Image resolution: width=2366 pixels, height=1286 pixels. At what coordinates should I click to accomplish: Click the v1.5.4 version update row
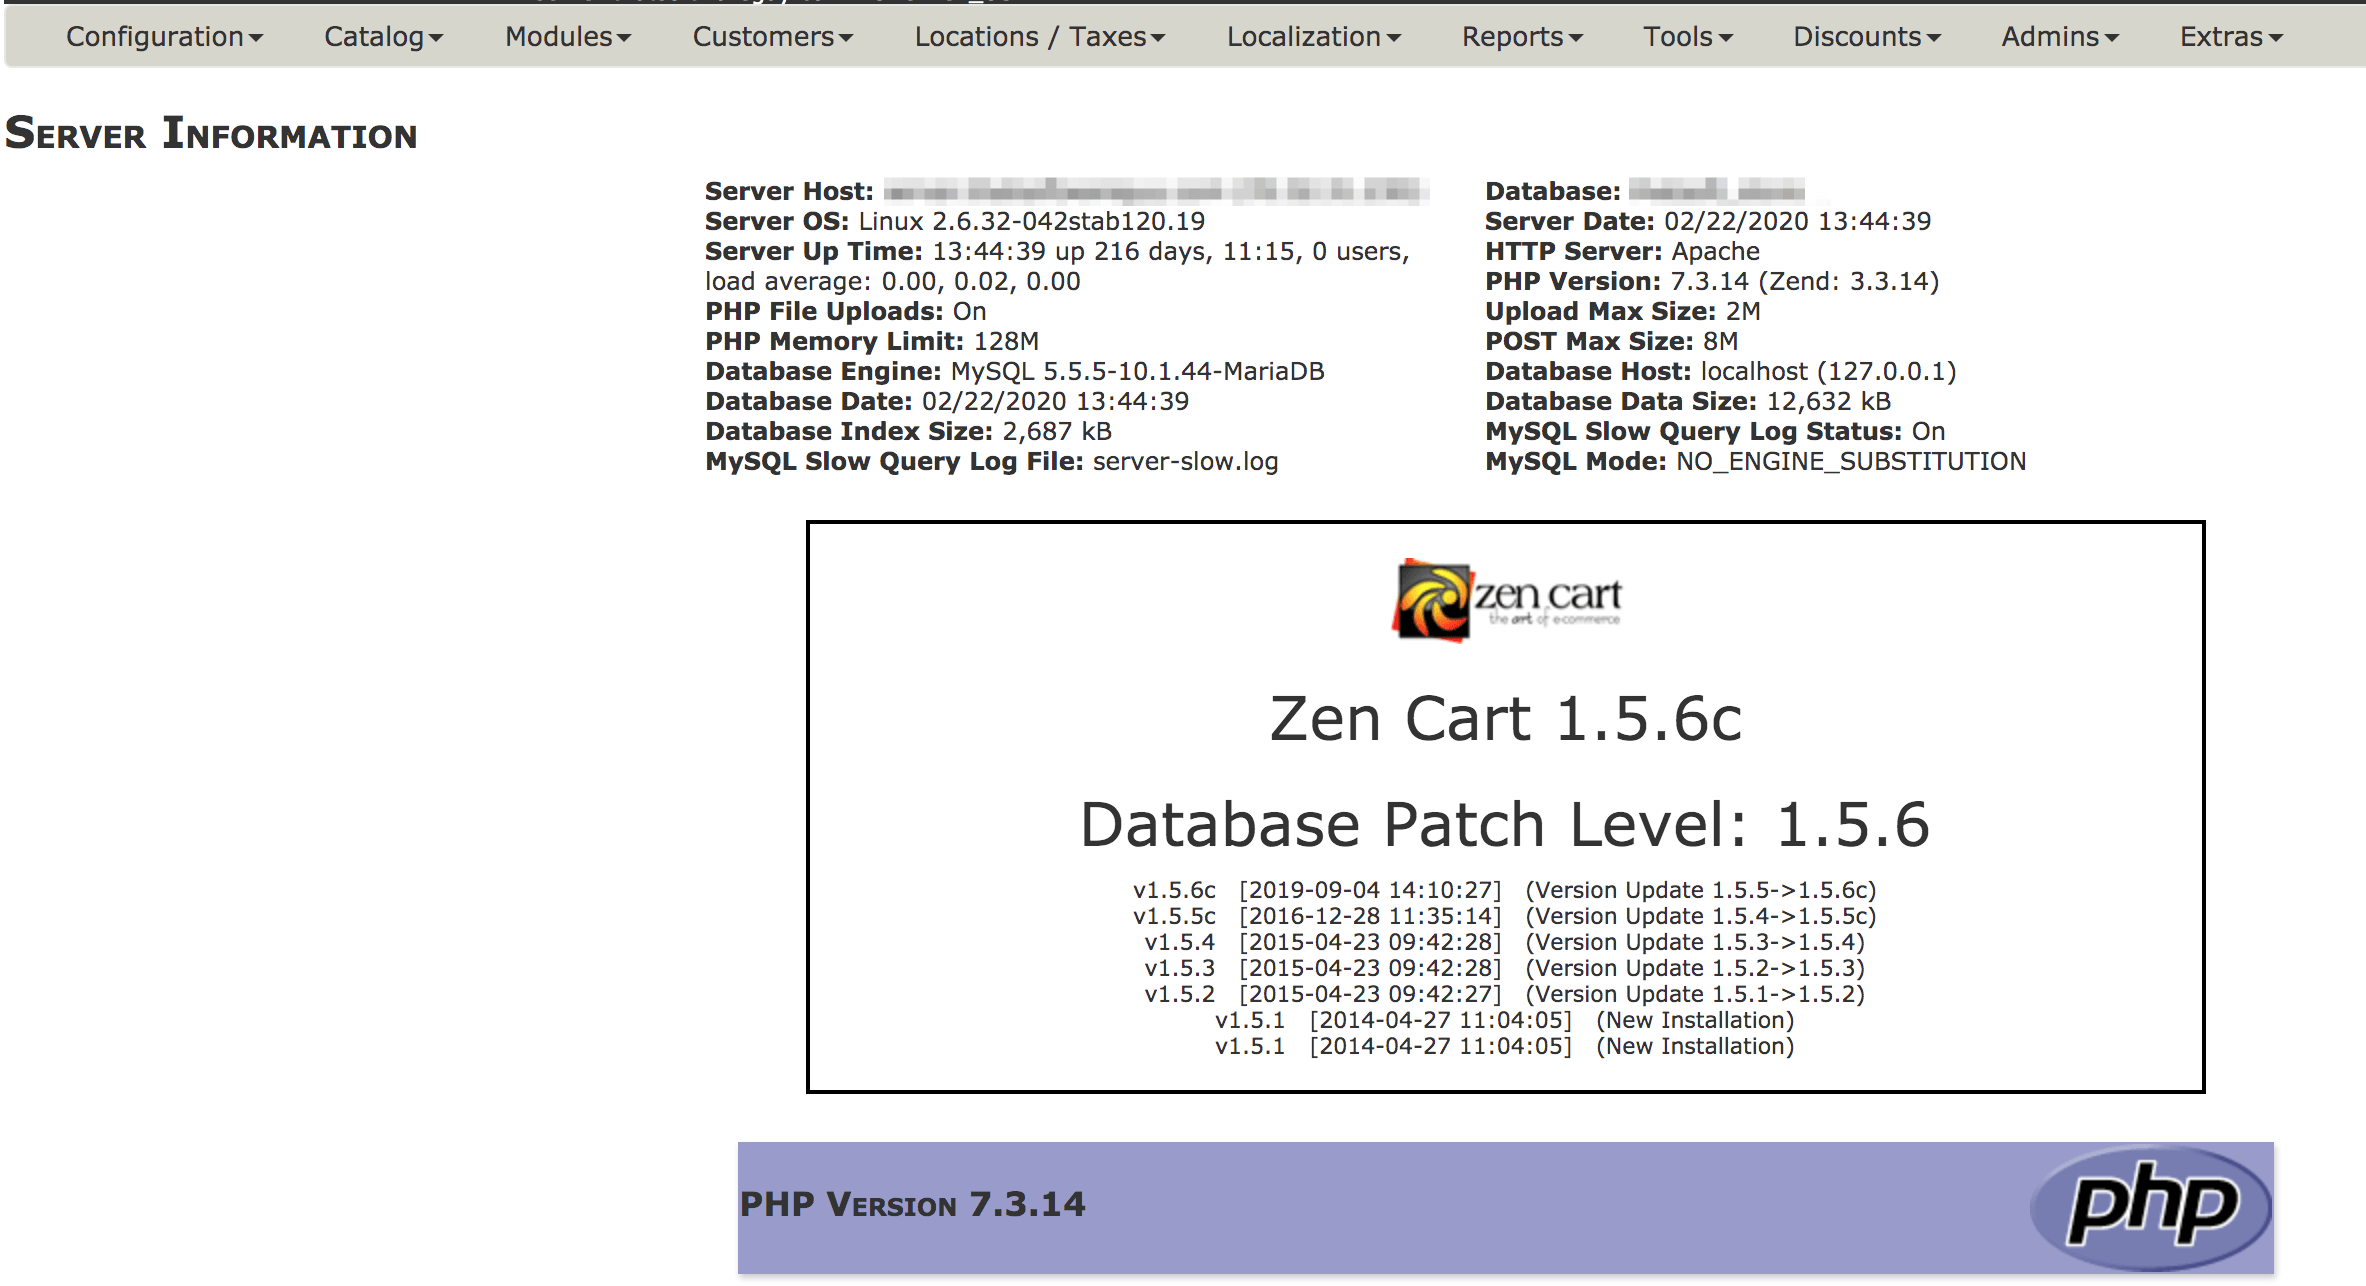pos(1505,942)
